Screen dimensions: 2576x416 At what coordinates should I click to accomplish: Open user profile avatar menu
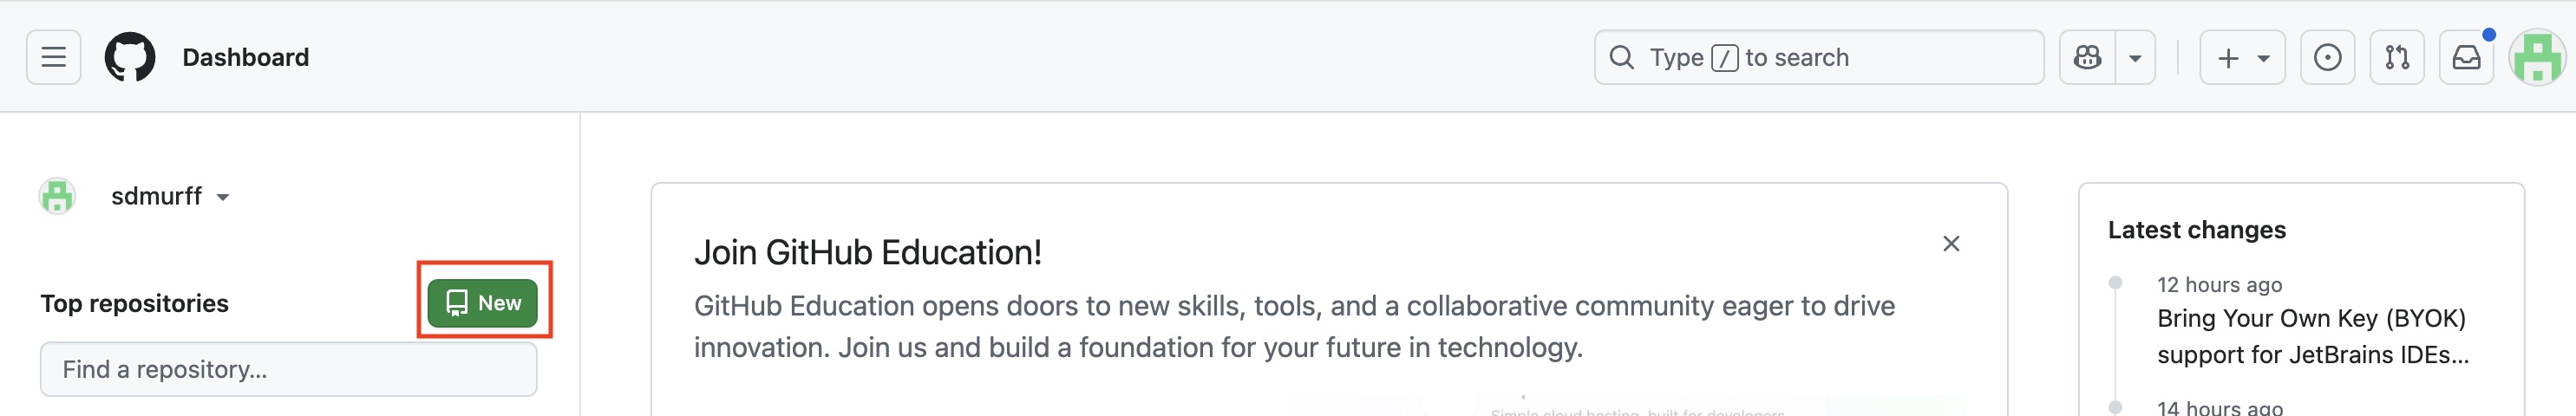(x=2538, y=58)
